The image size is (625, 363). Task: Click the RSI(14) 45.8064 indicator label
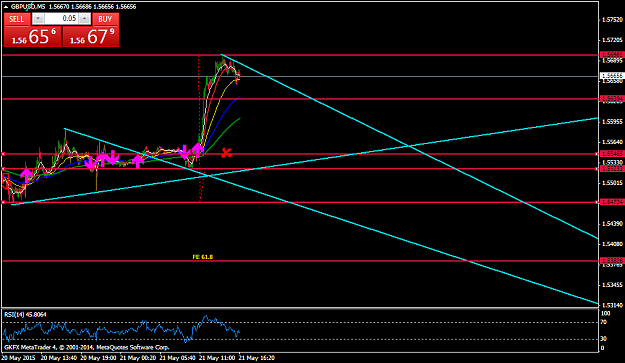(26, 314)
